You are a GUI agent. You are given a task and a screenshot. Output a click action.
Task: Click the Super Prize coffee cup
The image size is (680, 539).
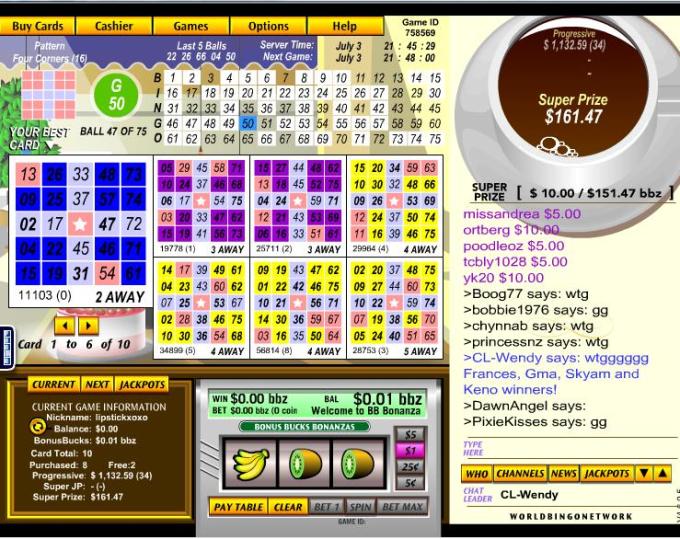click(x=573, y=93)
